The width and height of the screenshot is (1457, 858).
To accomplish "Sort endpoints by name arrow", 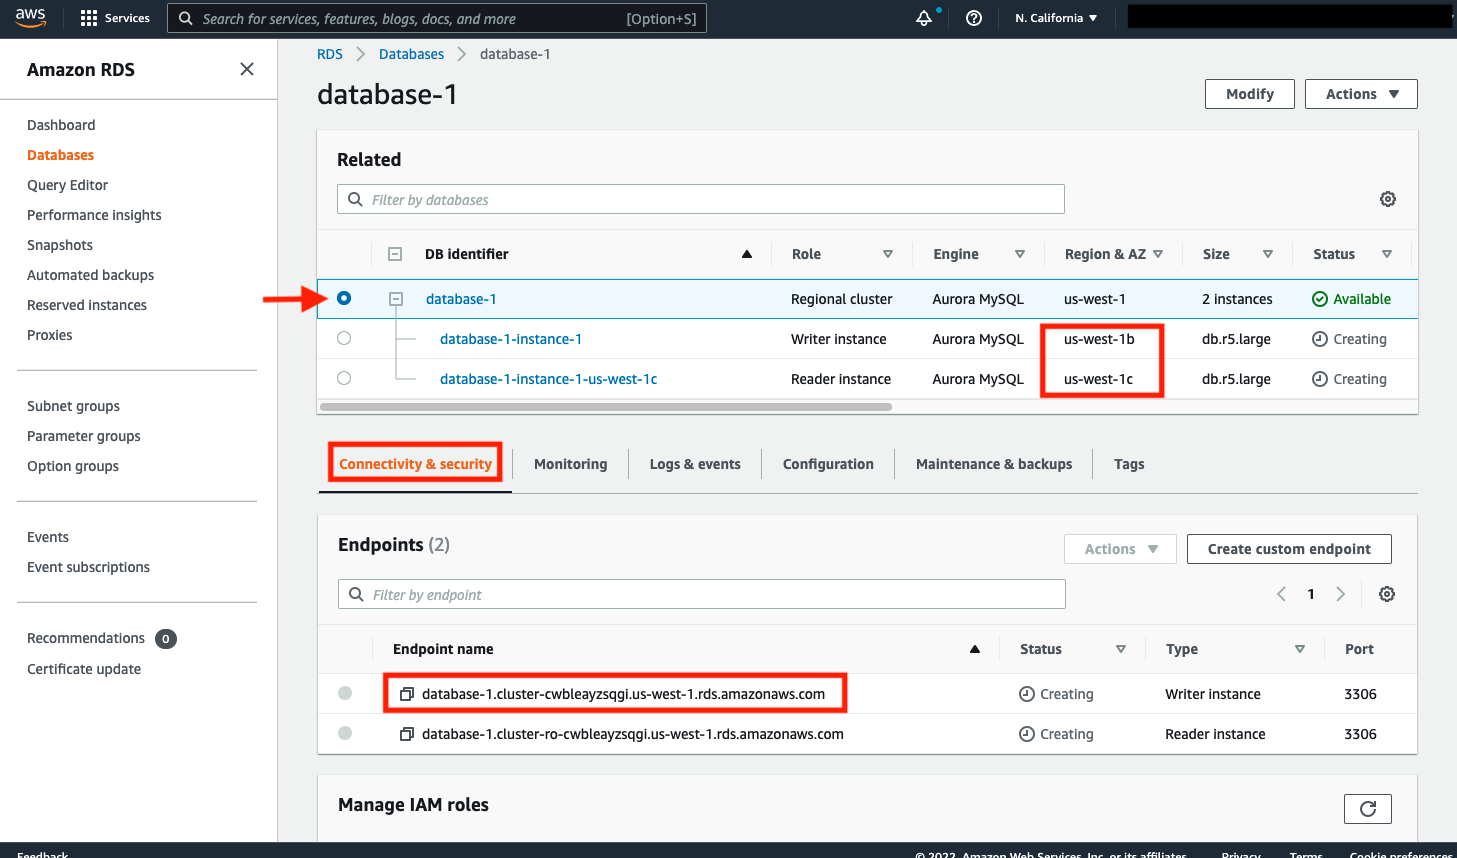I will 974,649.
